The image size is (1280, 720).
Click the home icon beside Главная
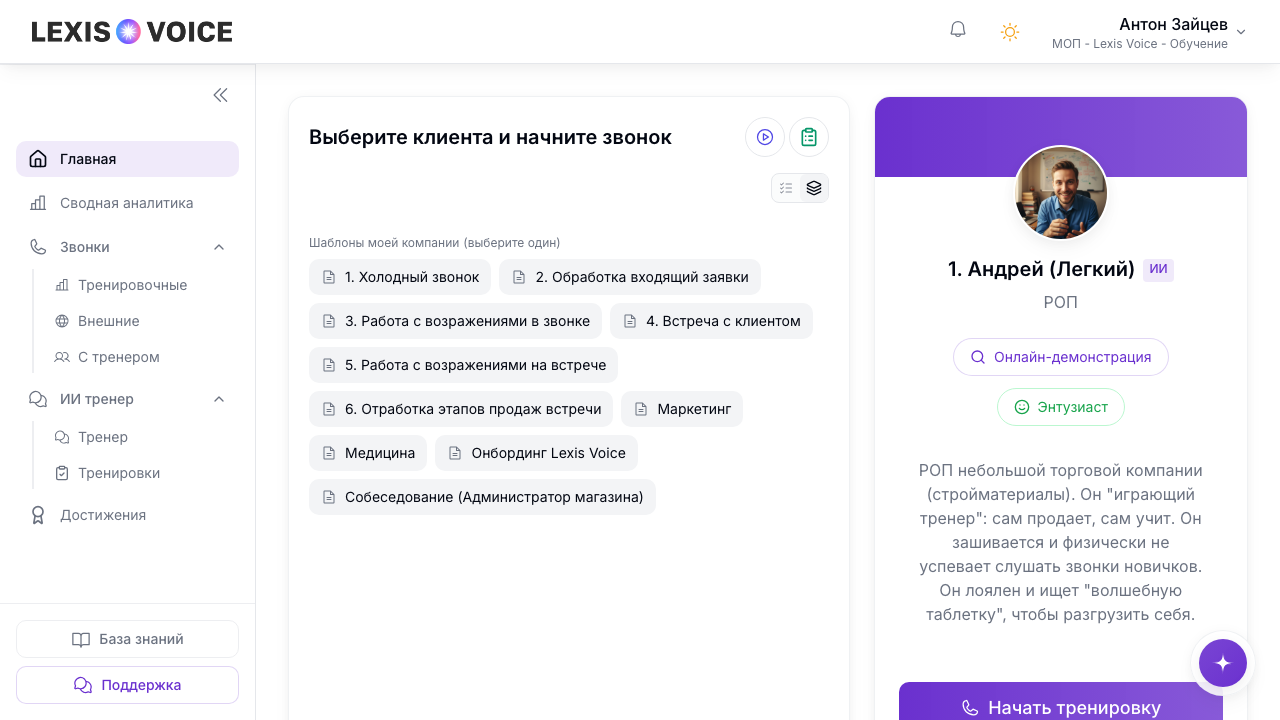pos(38,159)
